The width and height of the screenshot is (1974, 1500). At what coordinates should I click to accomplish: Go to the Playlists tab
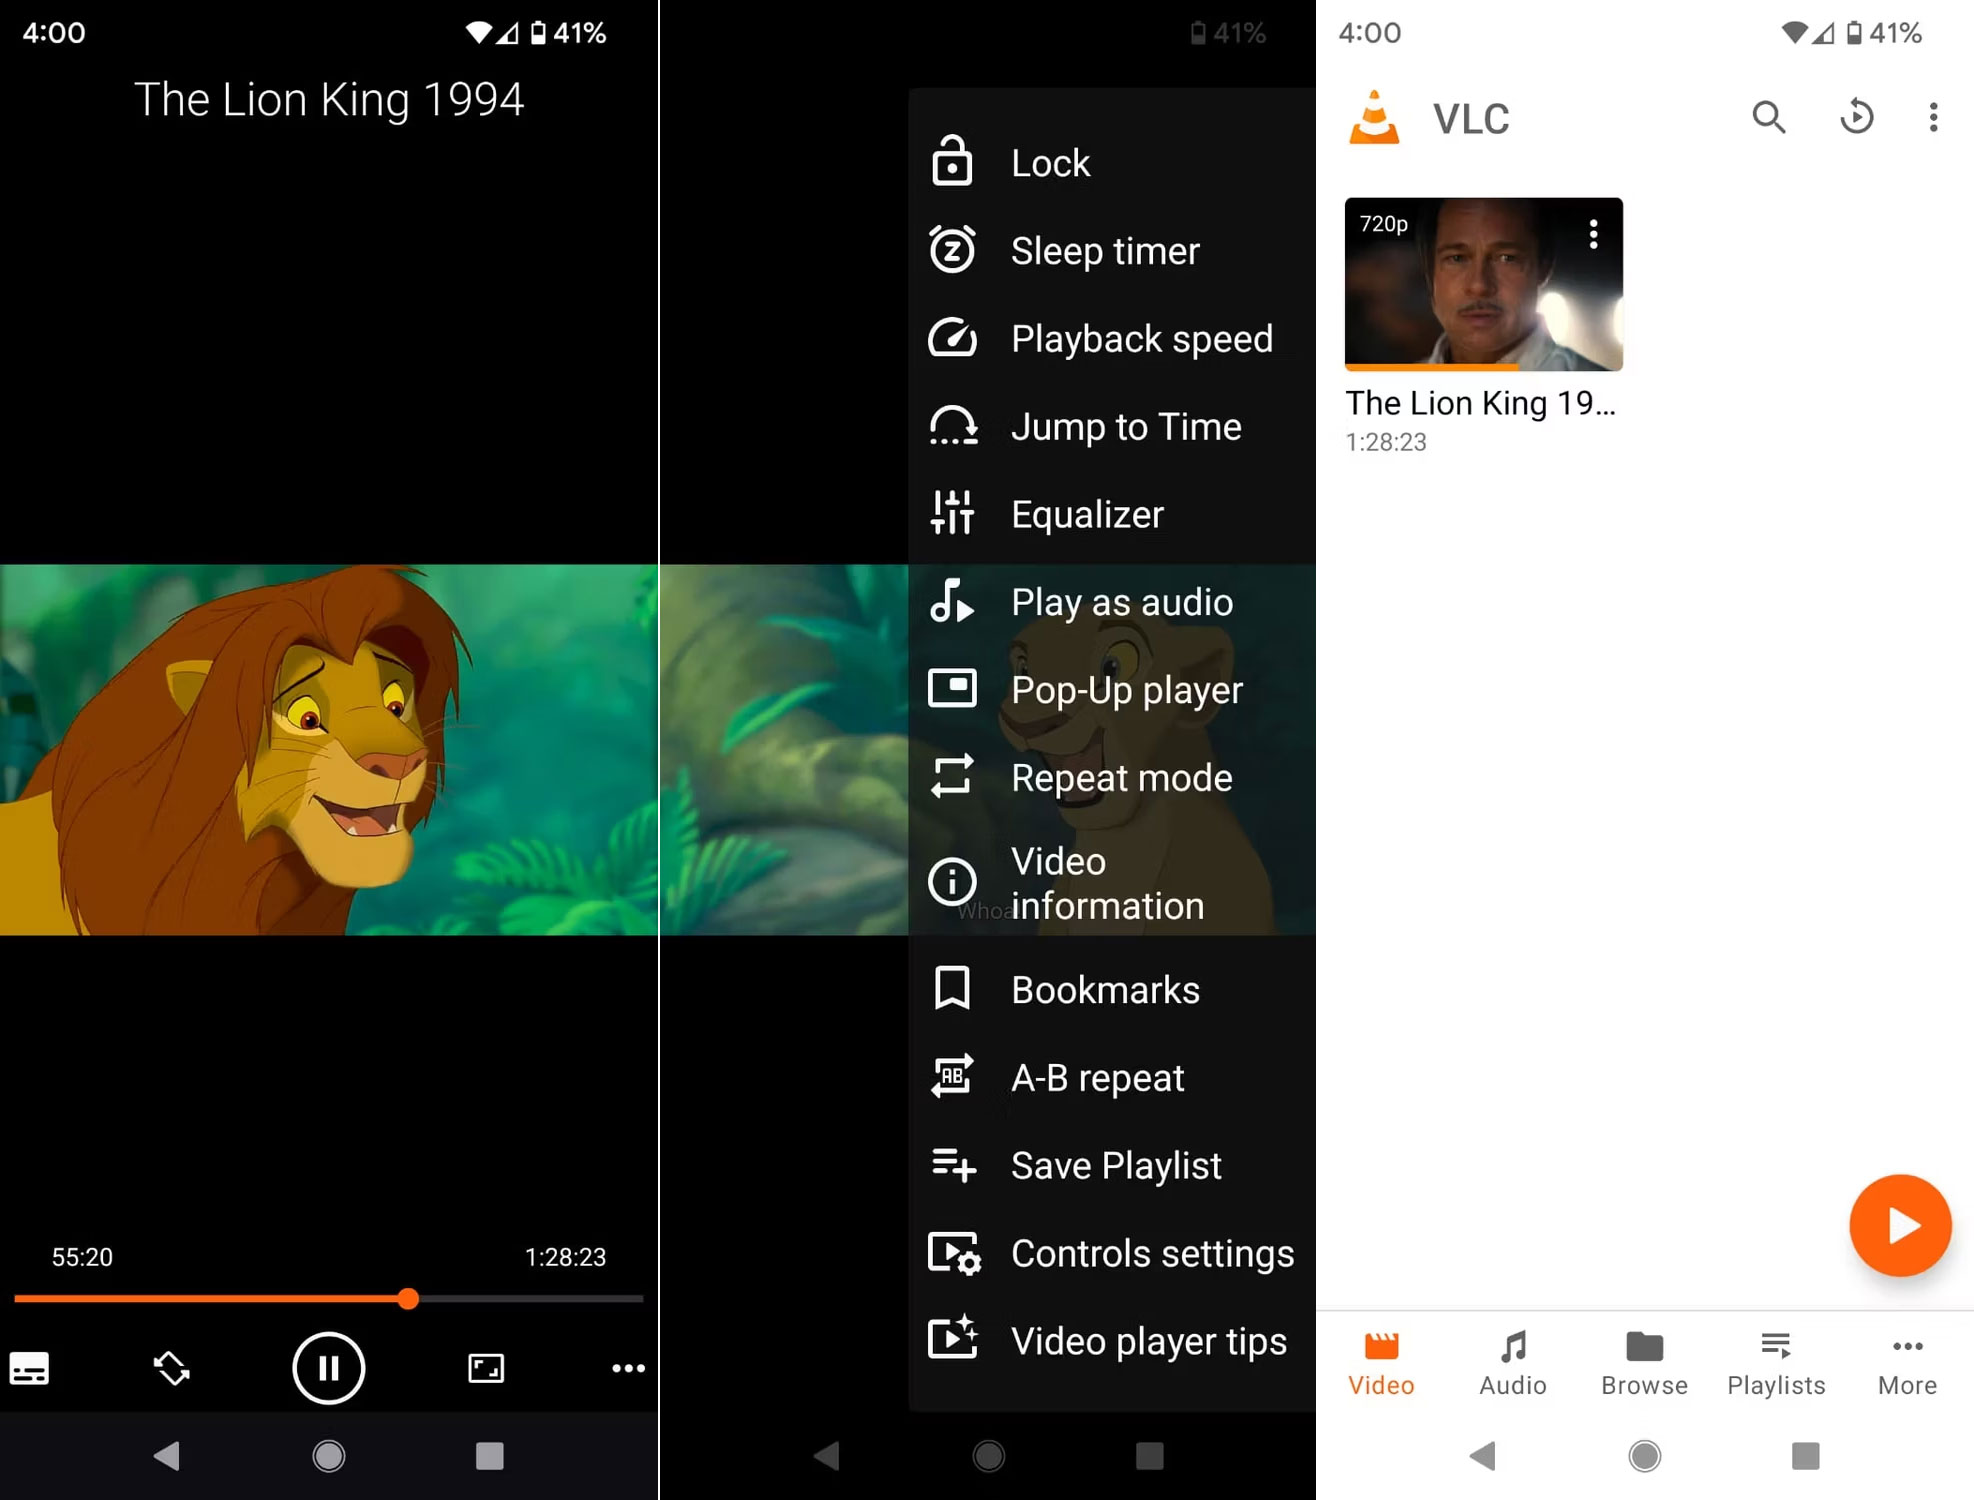pyautogui.click(x=1776, y=1364)
